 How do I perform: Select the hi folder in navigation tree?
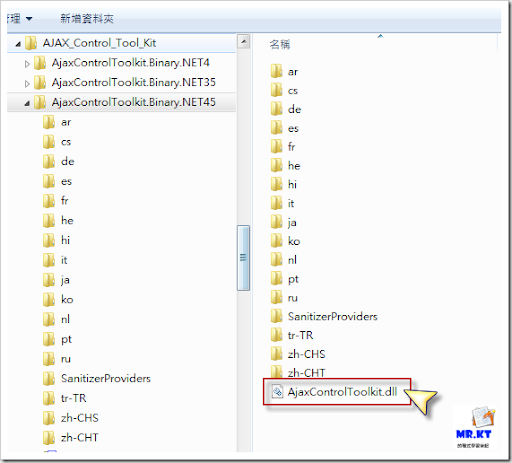(x=57, y=240)
